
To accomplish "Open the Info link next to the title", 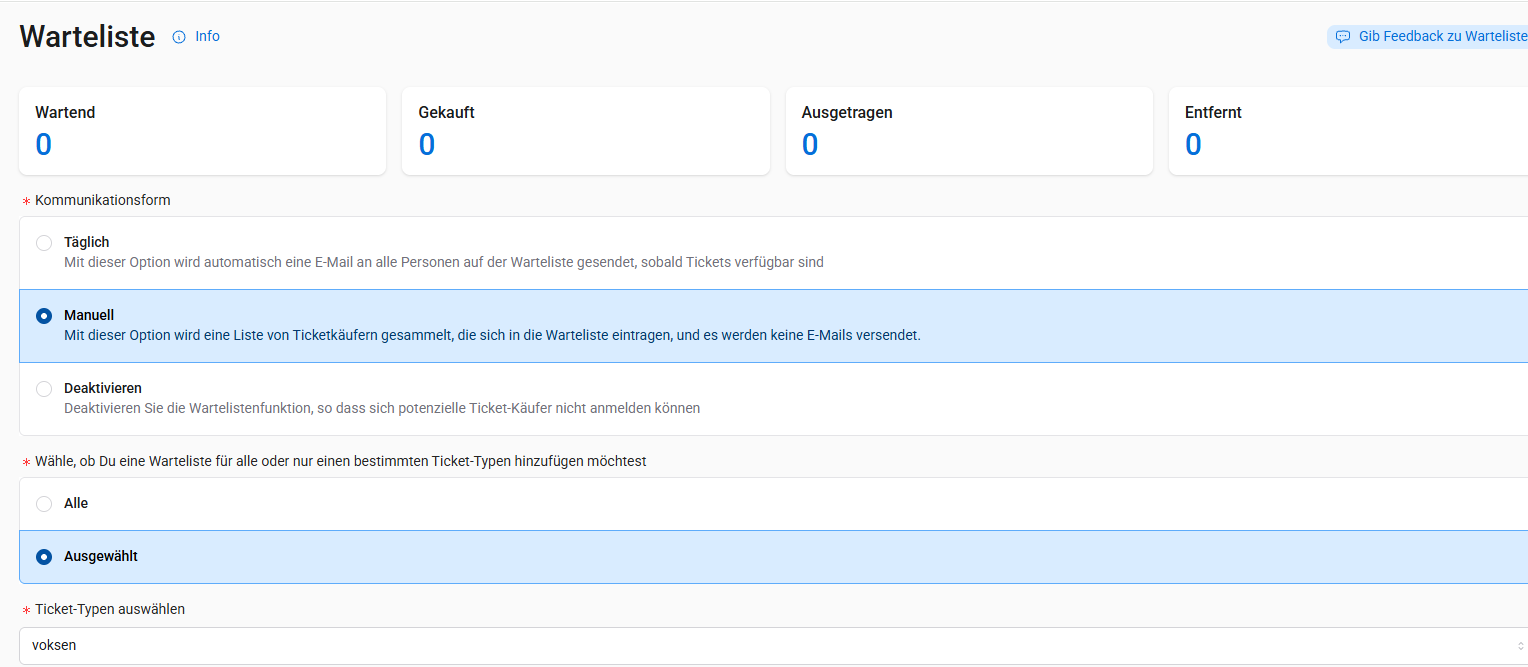I will [207, 36].
